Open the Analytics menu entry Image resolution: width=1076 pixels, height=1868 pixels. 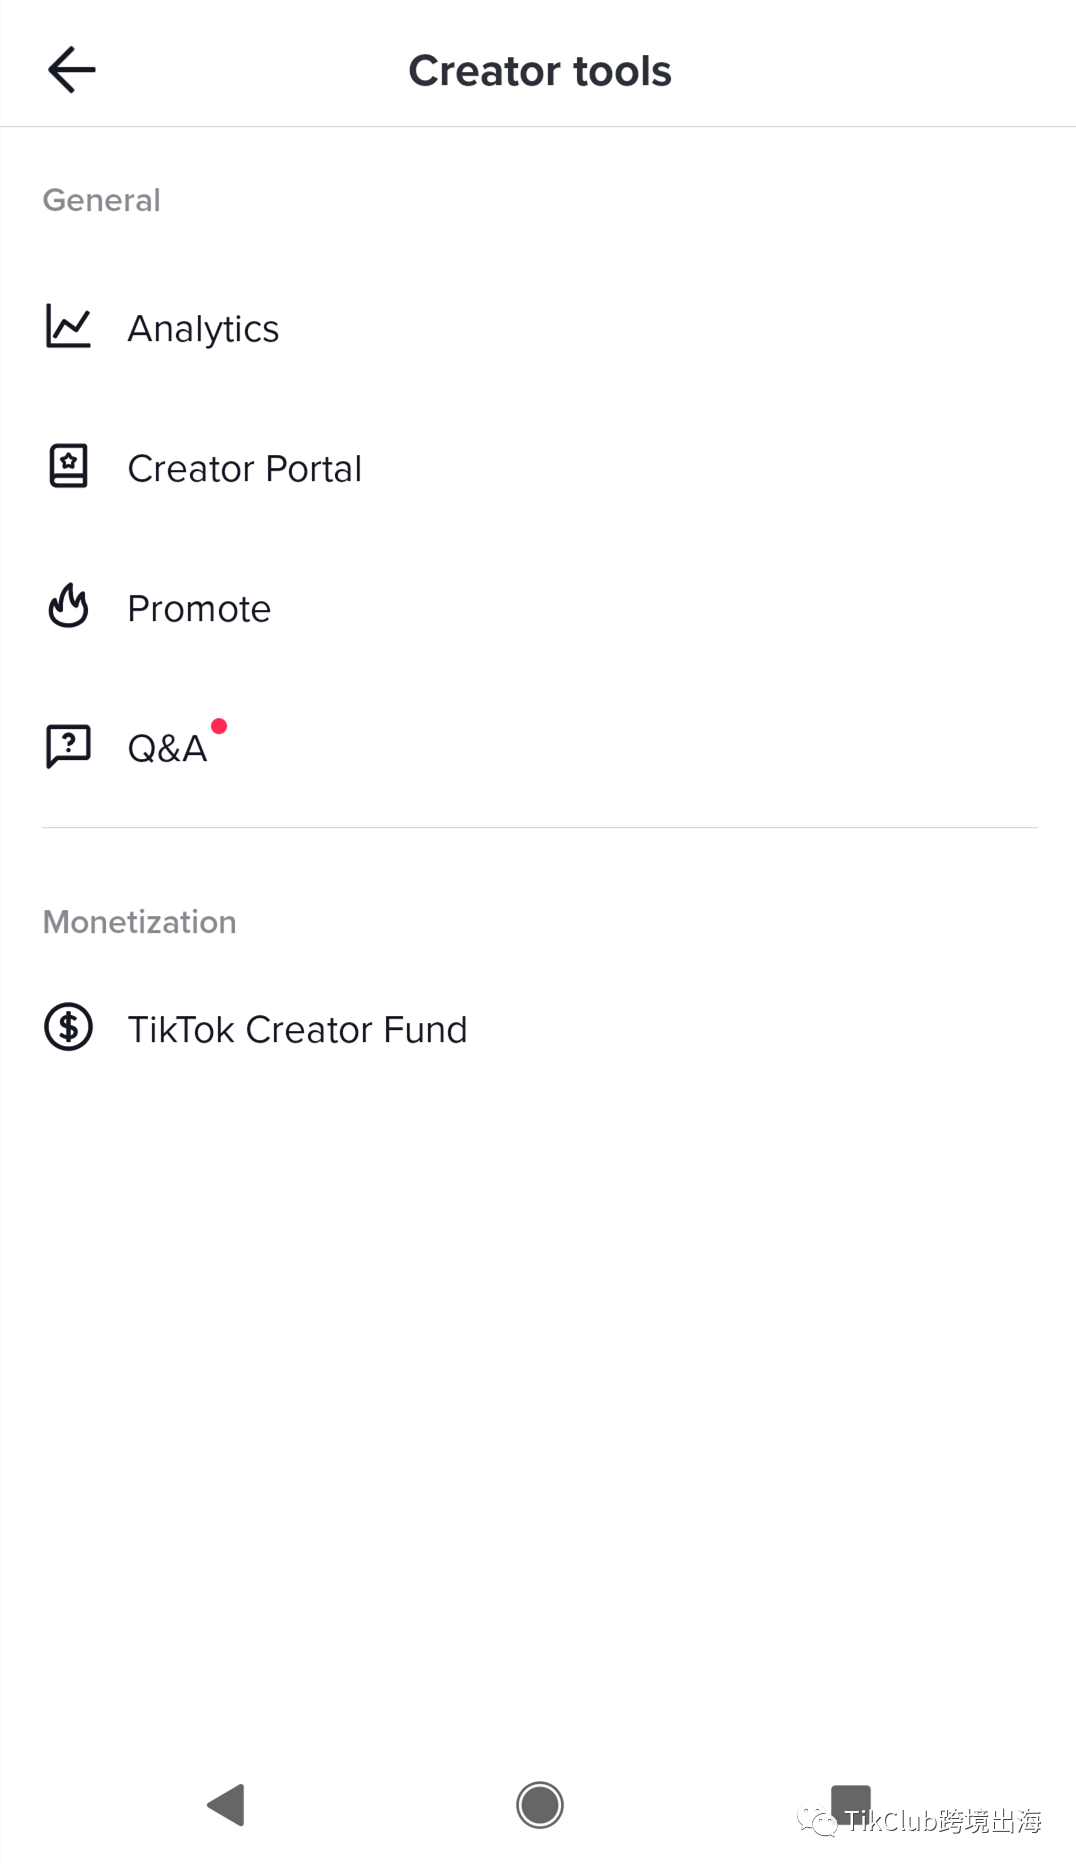coord(538,328)
